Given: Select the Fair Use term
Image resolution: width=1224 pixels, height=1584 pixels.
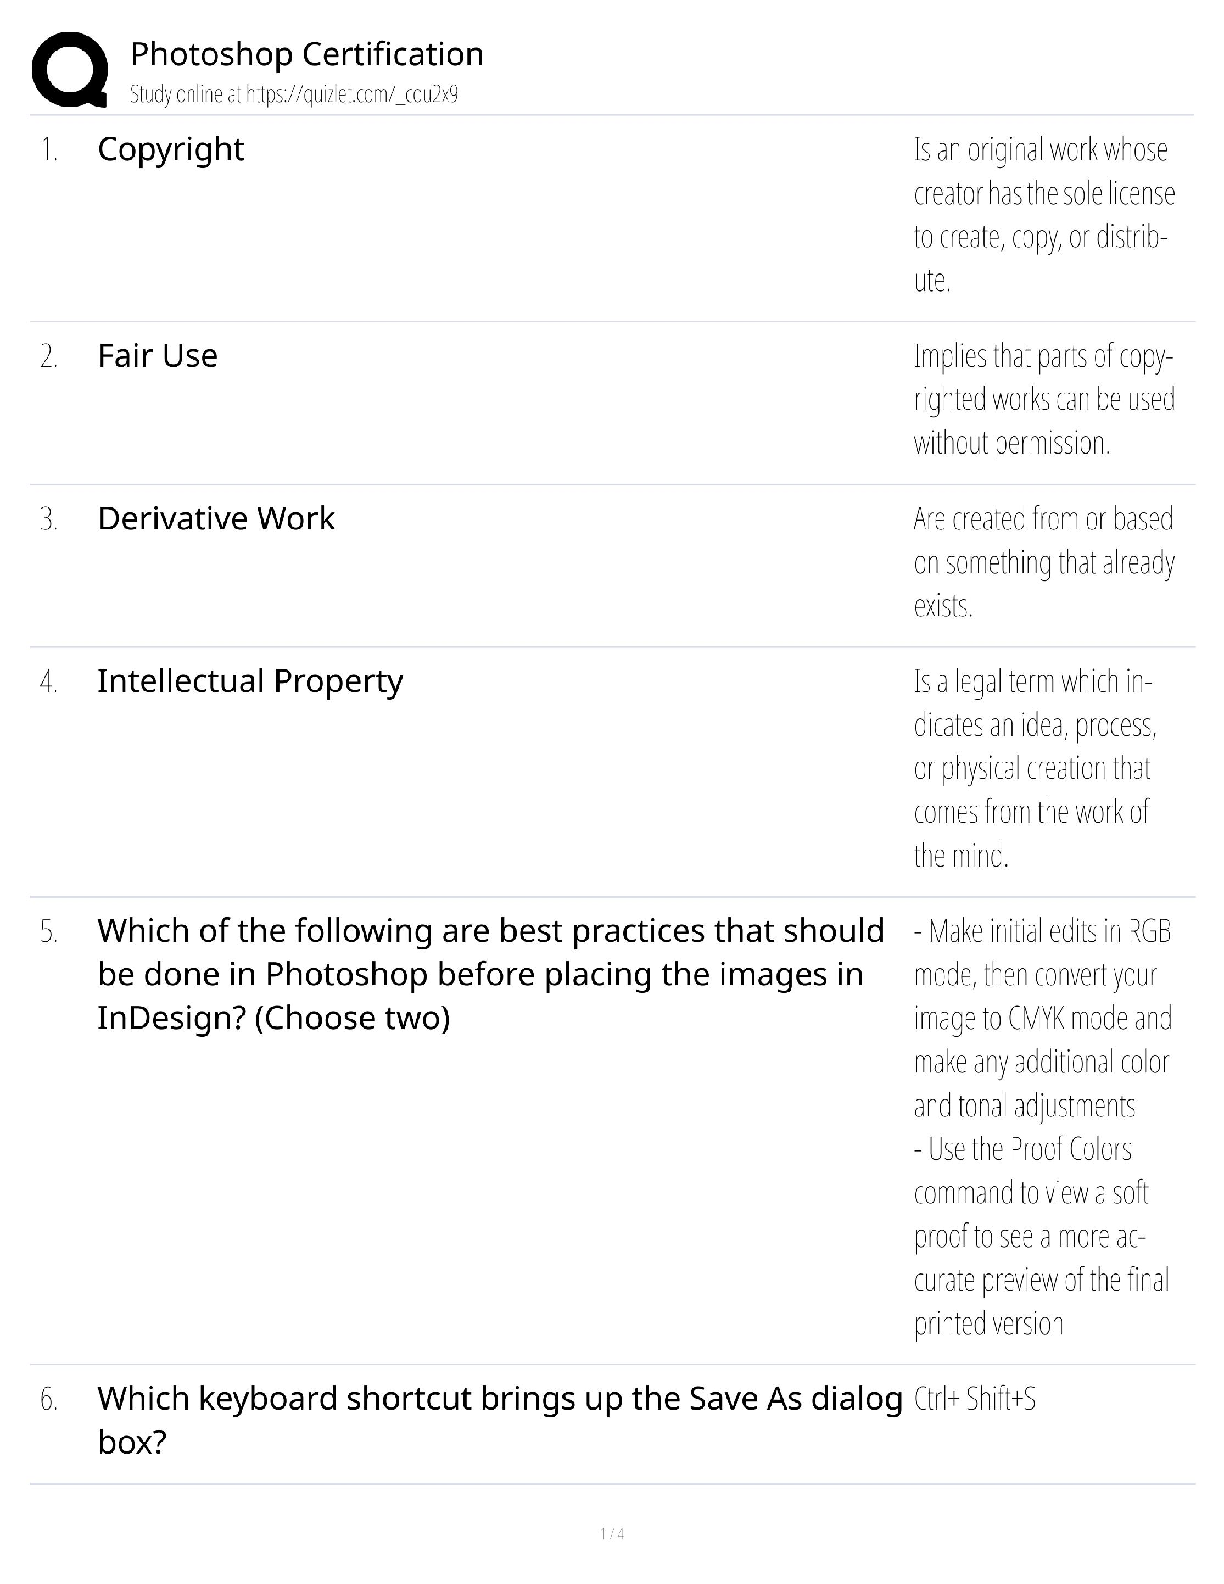Looking at the screenshot, I should click(157, 356).
